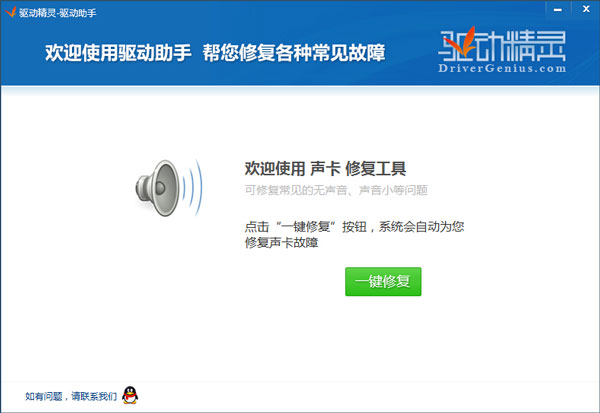Click the 驱动精灵-驱动助手 window title

(58, 13)
